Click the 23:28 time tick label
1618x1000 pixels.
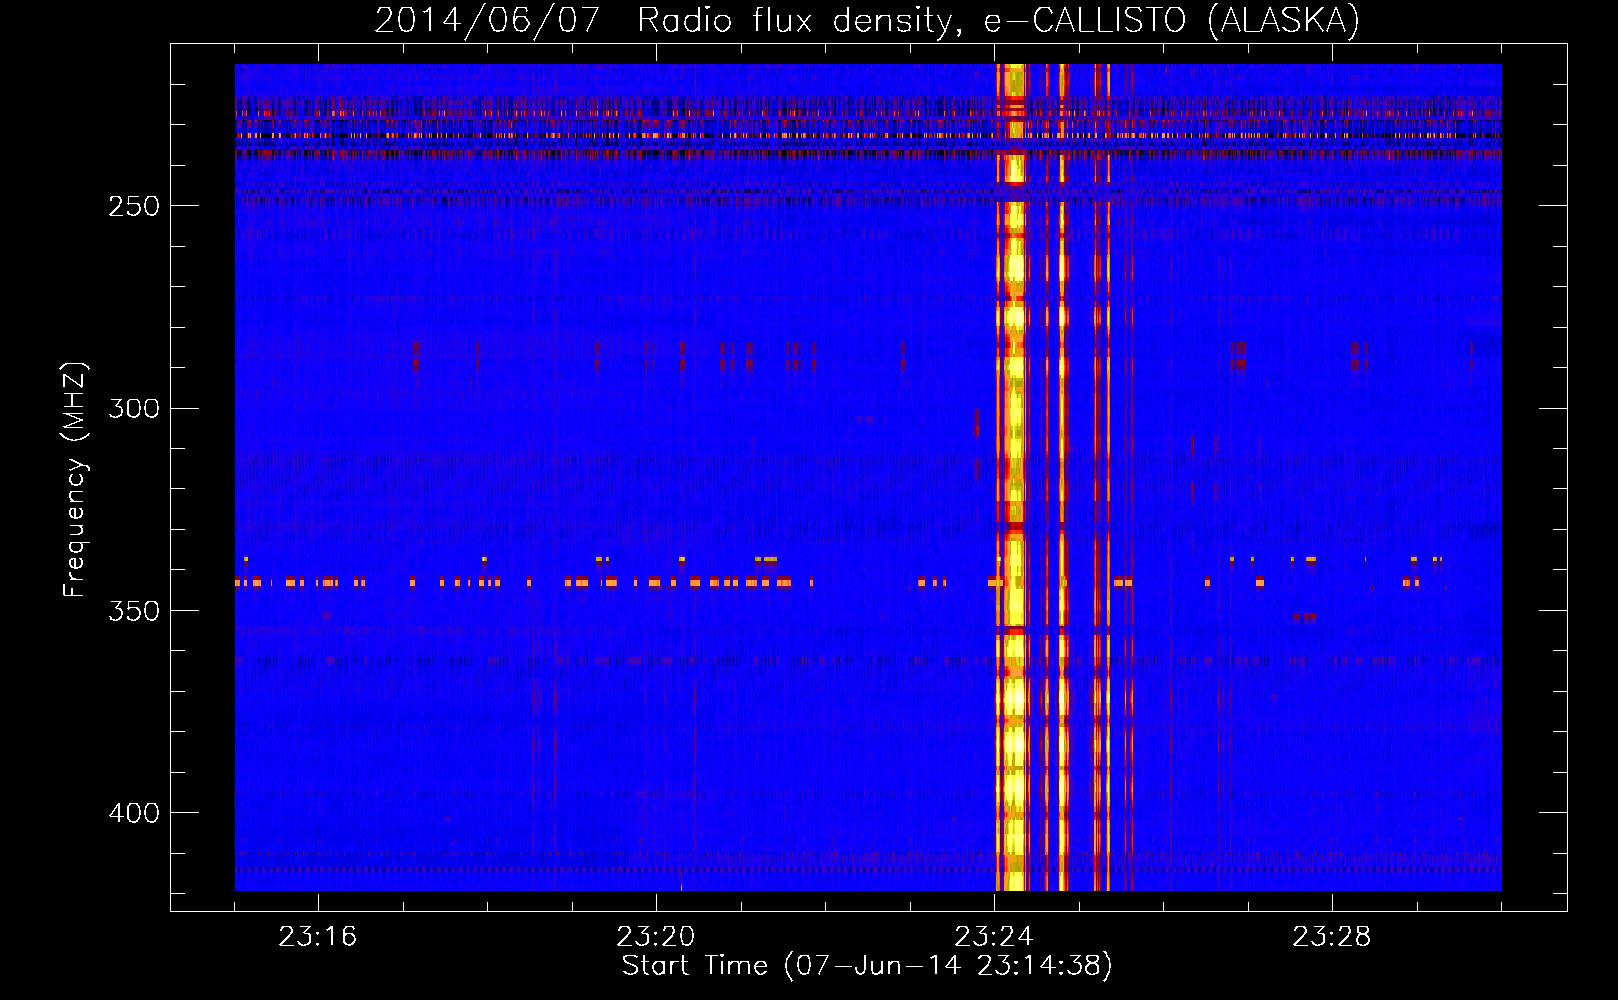coord(1331,937)
